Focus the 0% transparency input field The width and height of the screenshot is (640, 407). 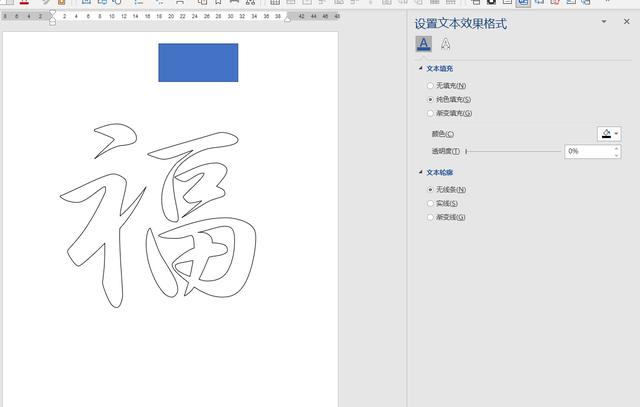pyautogui.click(x=589, y=151)
